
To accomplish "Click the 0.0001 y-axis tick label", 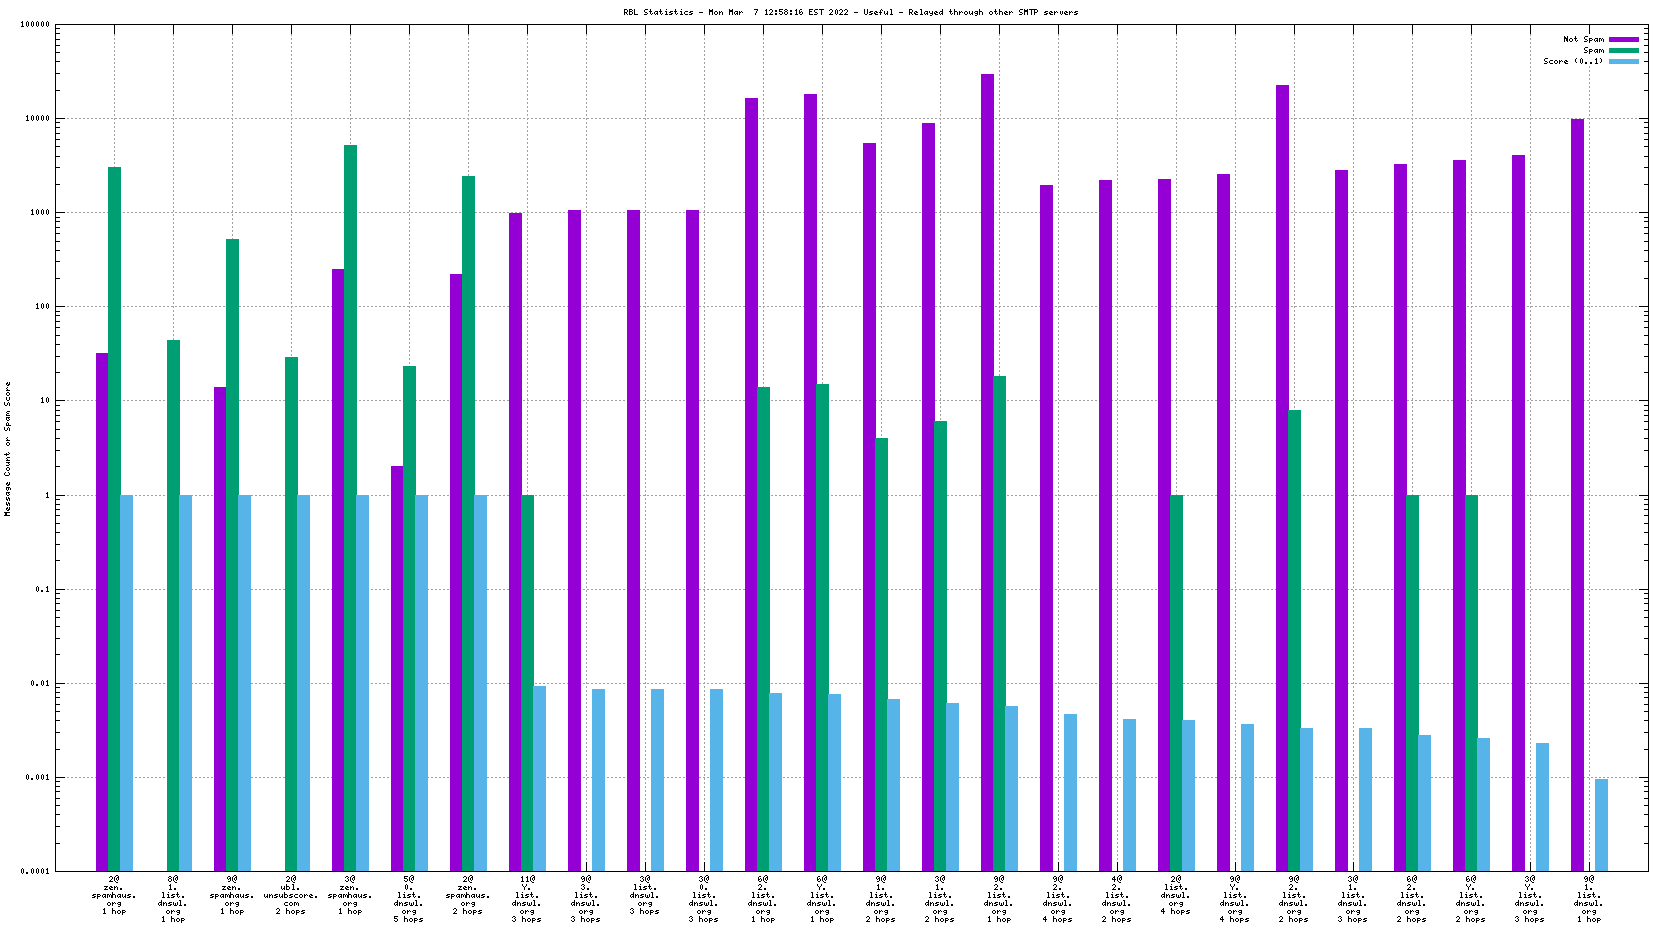I will [35, 871].
